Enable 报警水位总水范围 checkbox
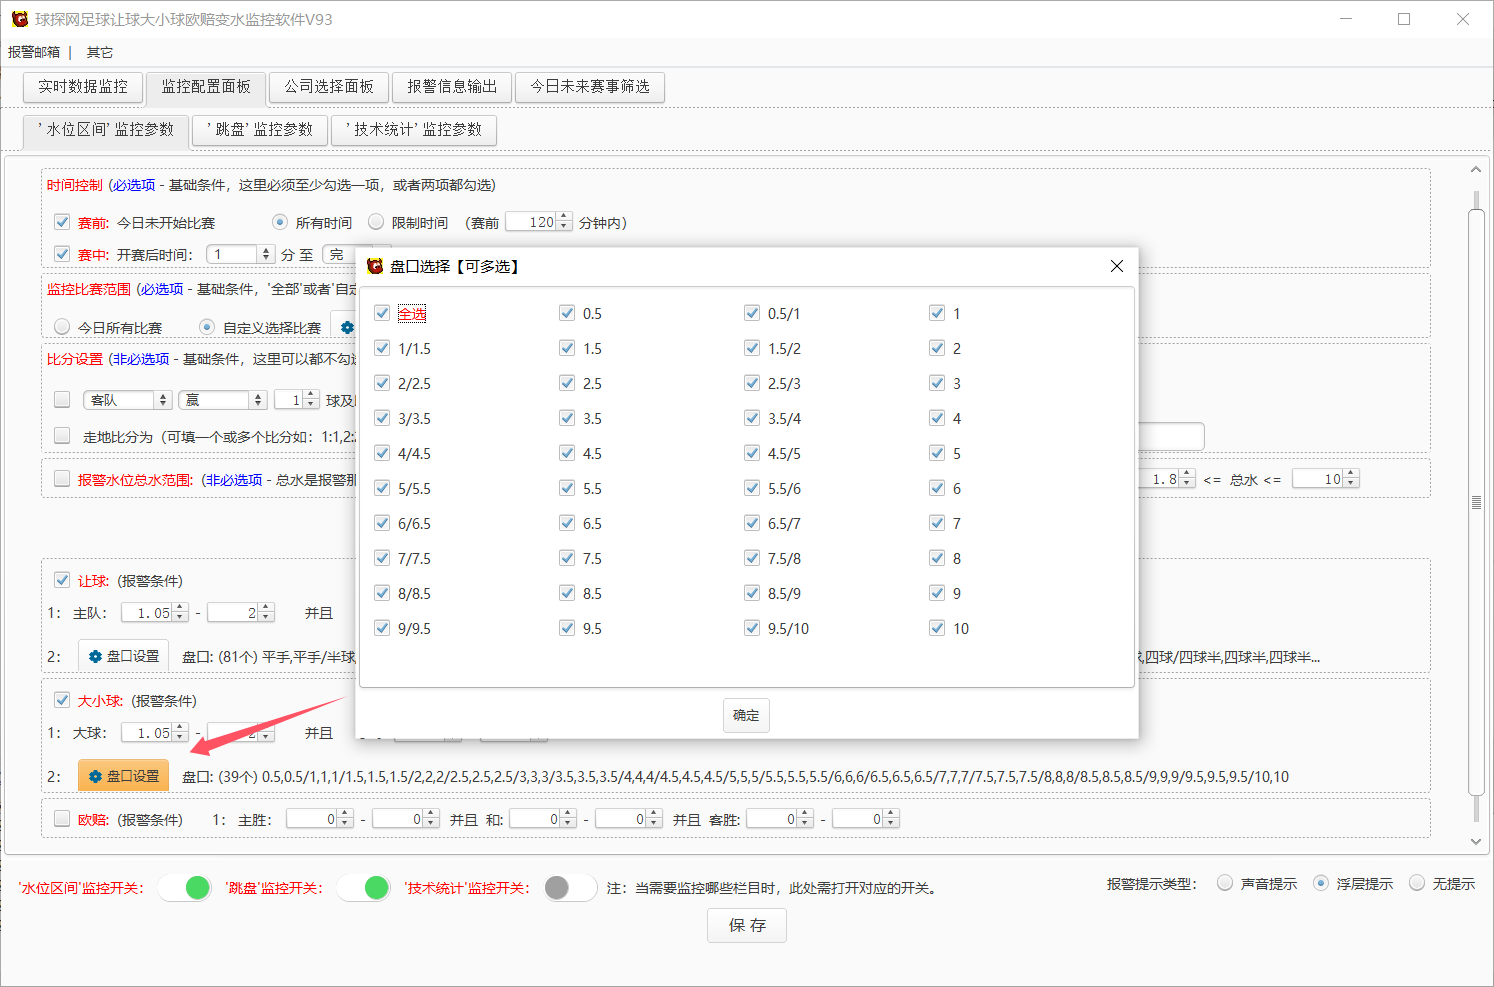 point(62,479)
